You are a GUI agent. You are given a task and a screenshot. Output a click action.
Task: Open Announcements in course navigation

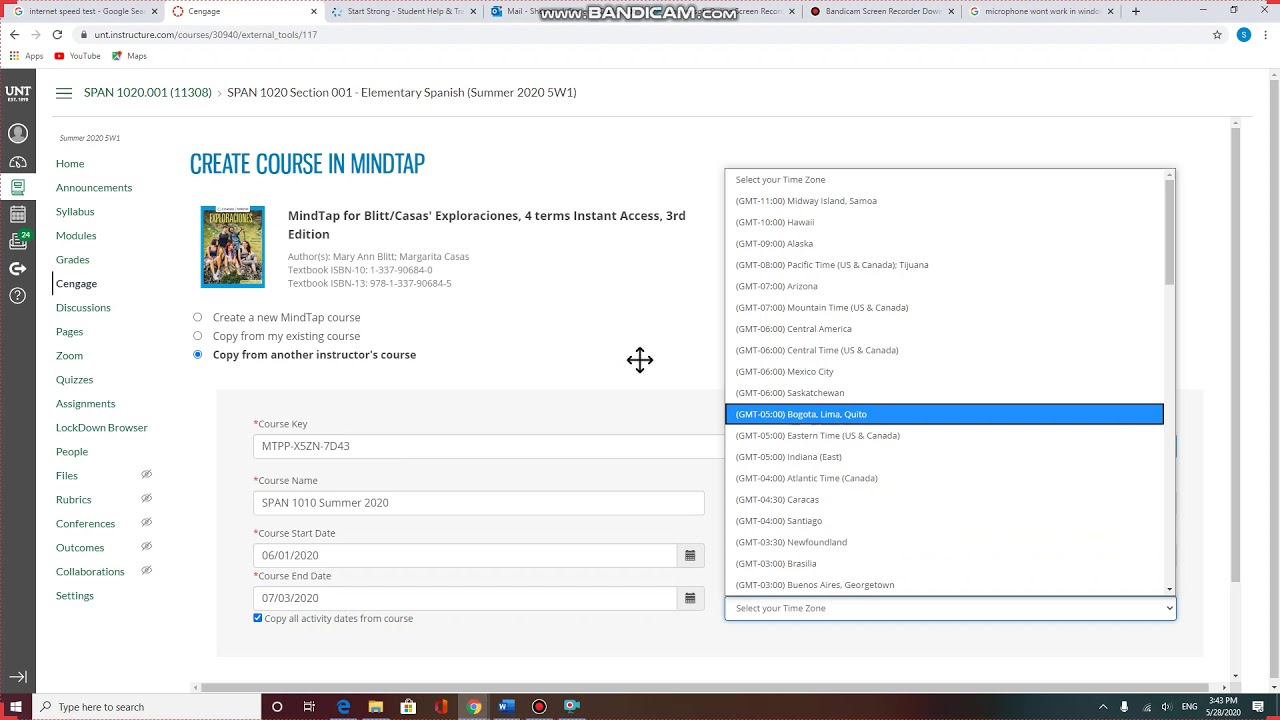click(x=94, y=187)
